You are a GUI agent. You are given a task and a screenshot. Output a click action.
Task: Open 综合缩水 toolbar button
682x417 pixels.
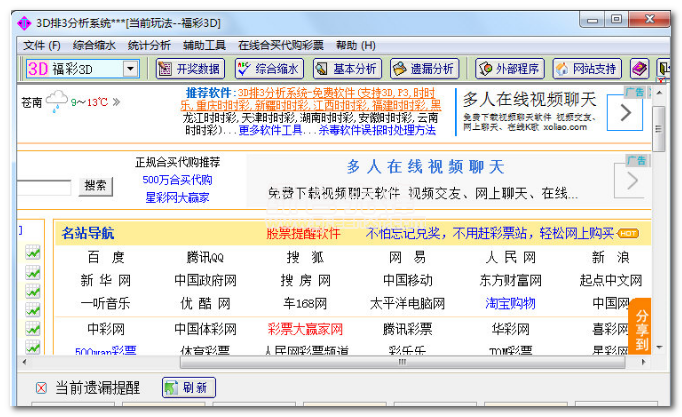[x=269, y=69]
